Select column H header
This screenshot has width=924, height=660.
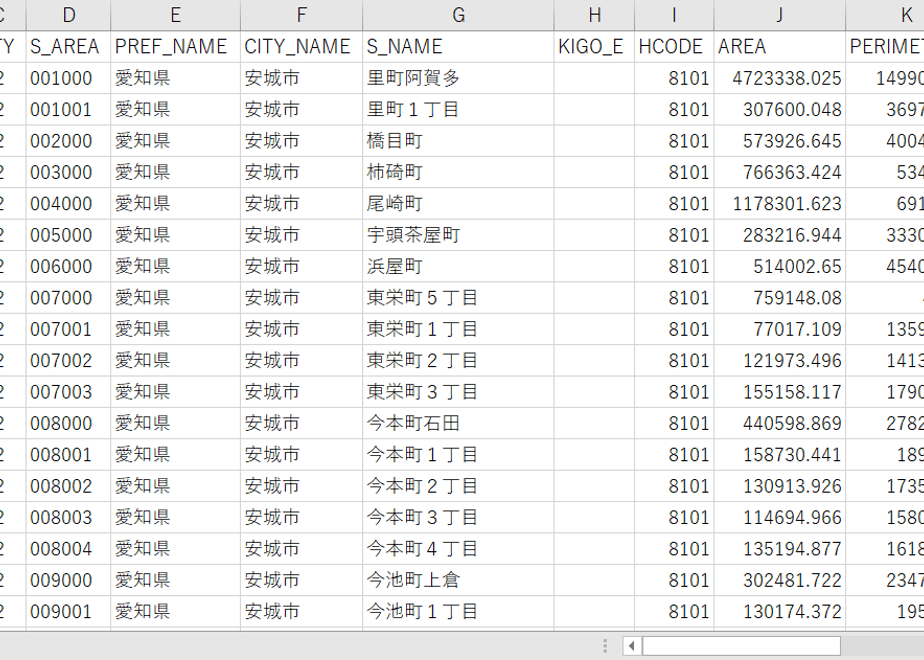(594, 15)
